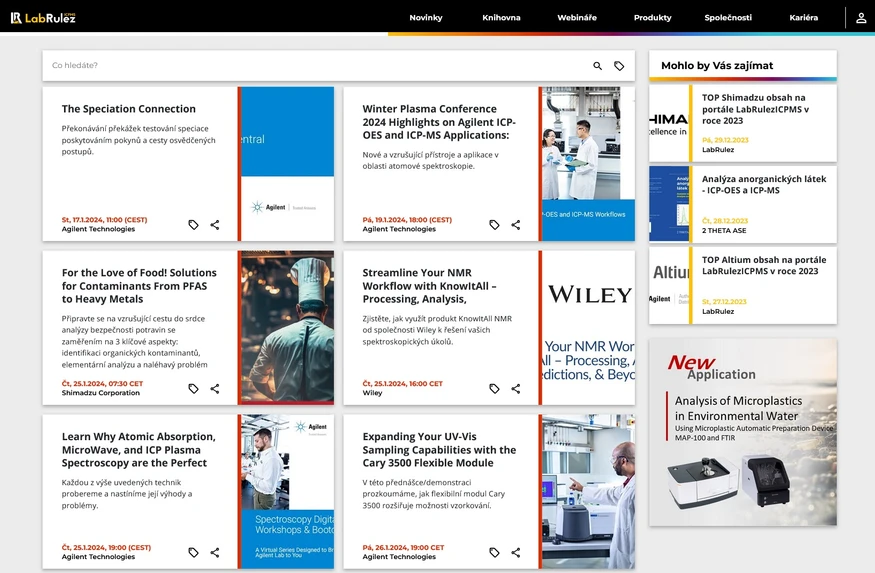875x573 pixels.
Task: Click date 'St, 17.1.2024, 11:00 (CEST)'
Action: coord(104,220)
